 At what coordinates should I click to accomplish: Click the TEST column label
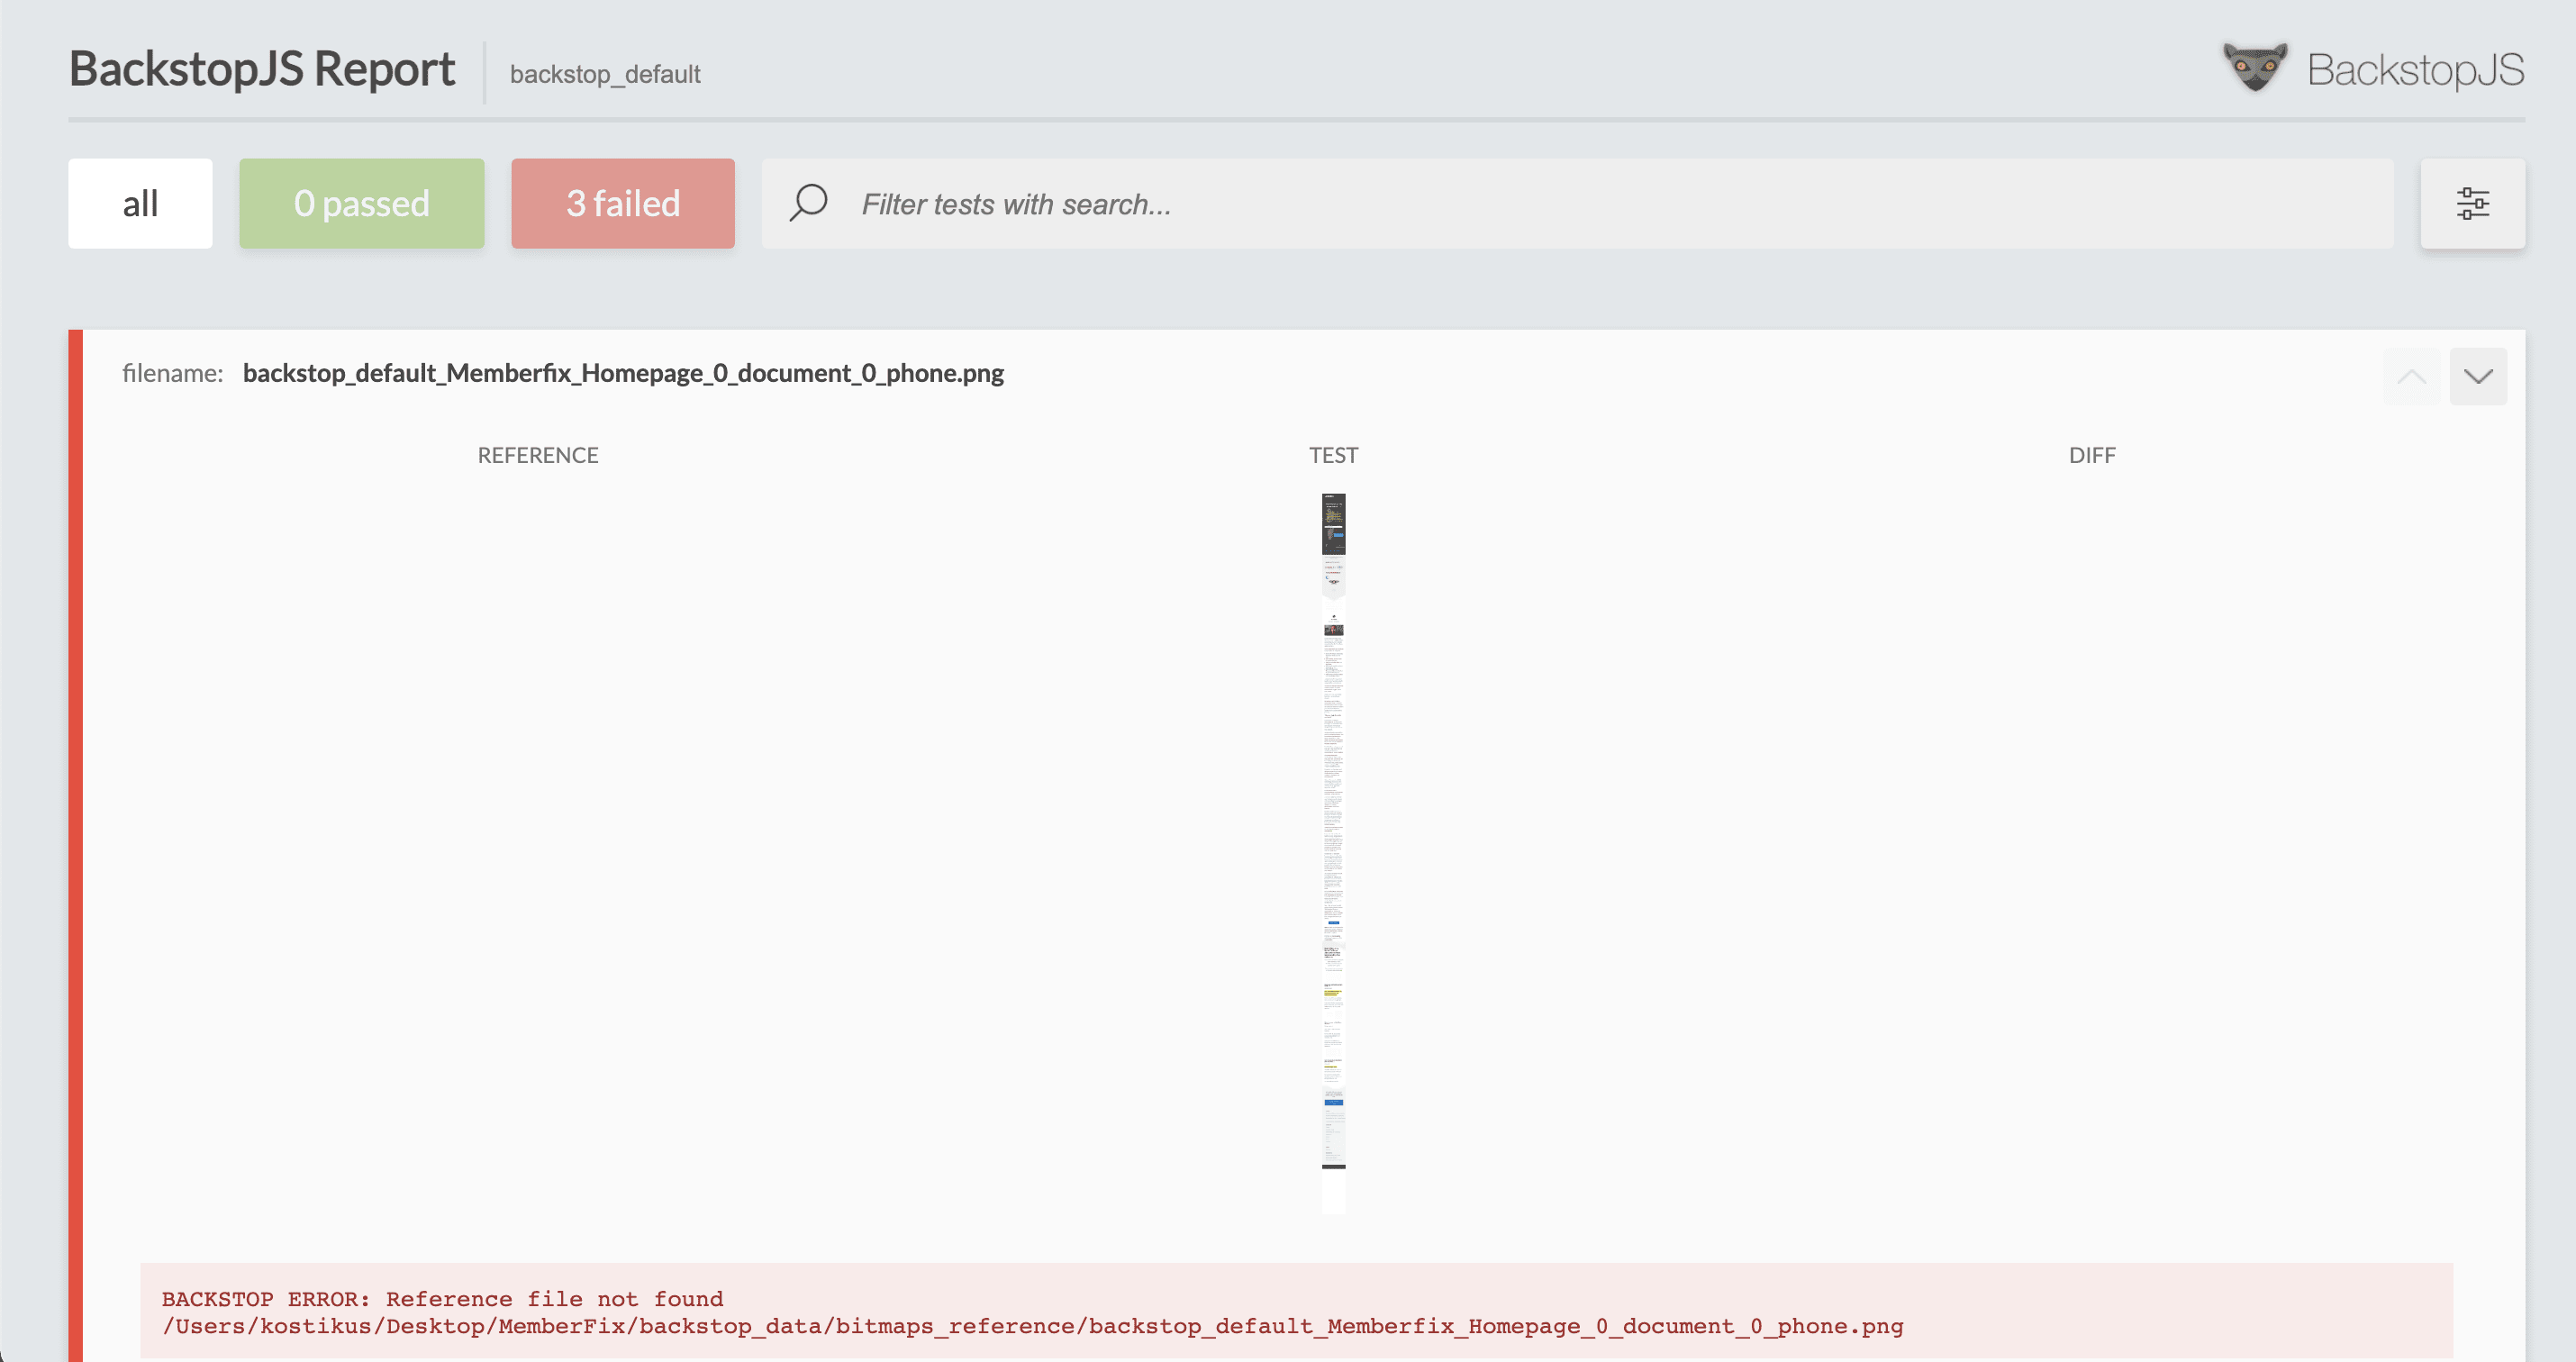point(1333,455)
